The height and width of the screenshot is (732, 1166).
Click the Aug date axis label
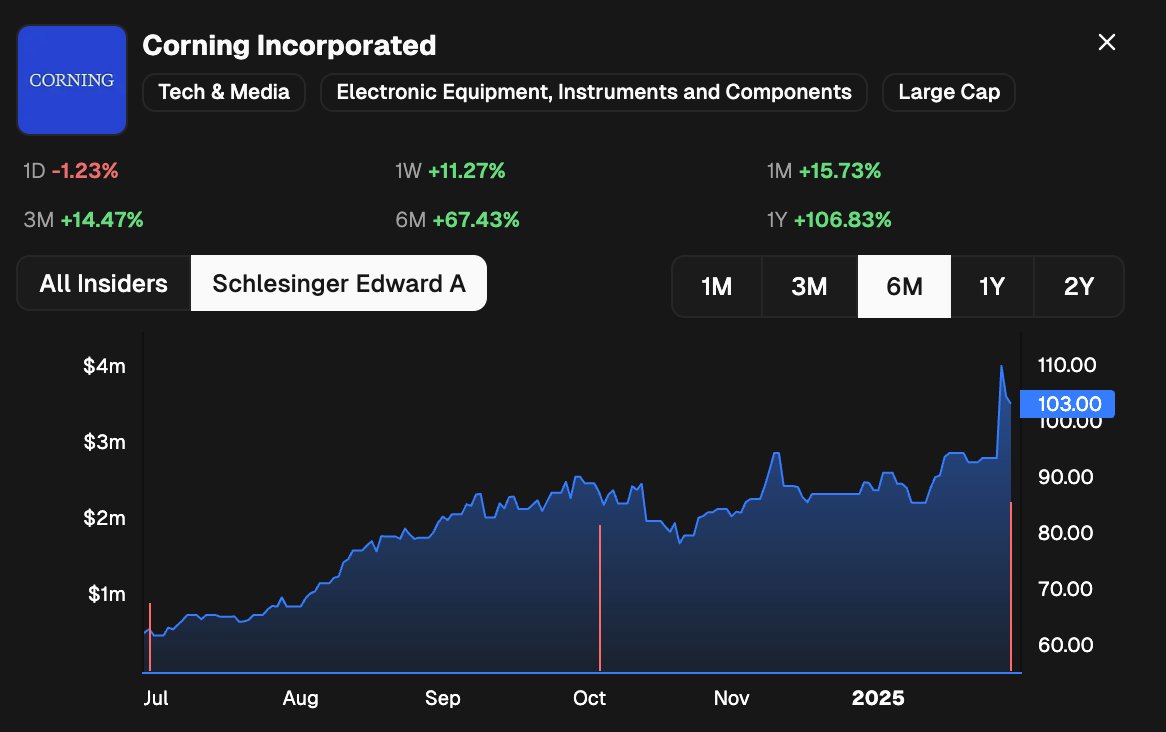tap(300, 699)
